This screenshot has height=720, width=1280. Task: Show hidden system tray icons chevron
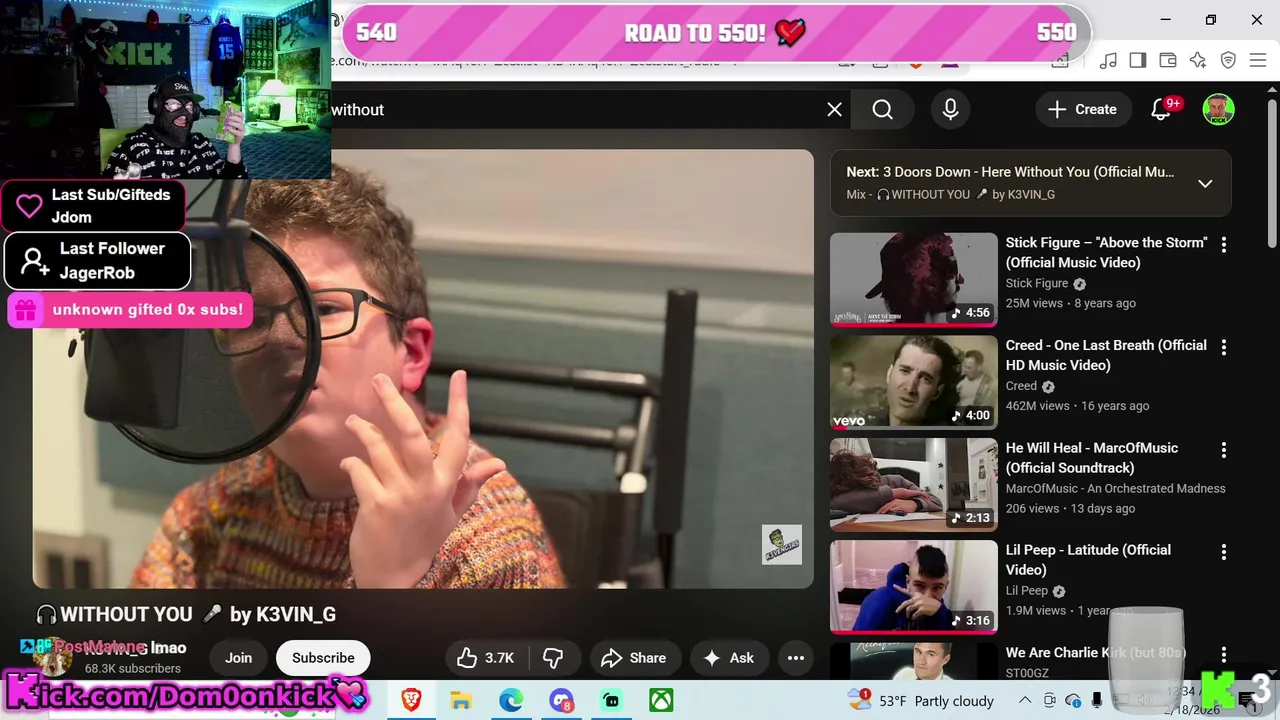pos(1025,700)
